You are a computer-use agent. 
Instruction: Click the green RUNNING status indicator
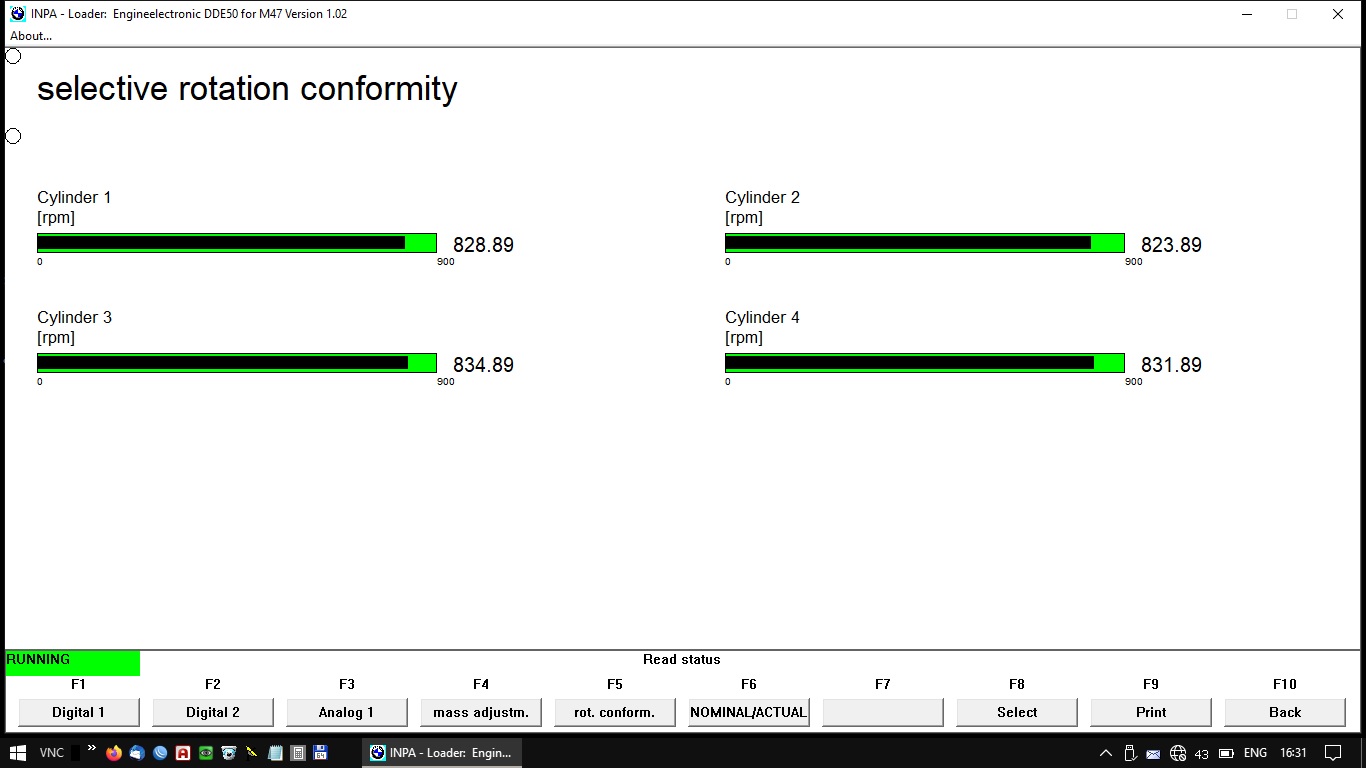[x=73, y=663]
